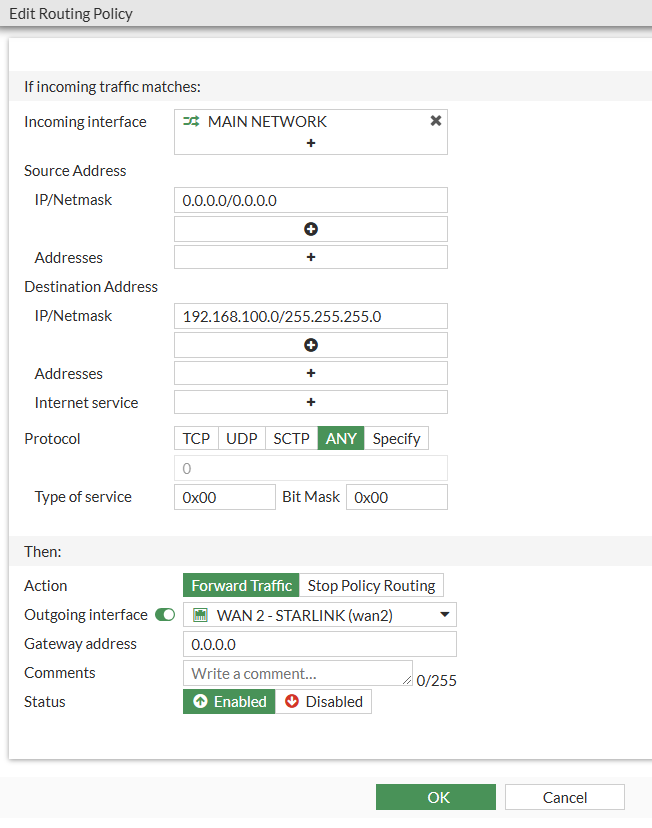
Task: Set status to Disabled
Action: coord(323,702)
